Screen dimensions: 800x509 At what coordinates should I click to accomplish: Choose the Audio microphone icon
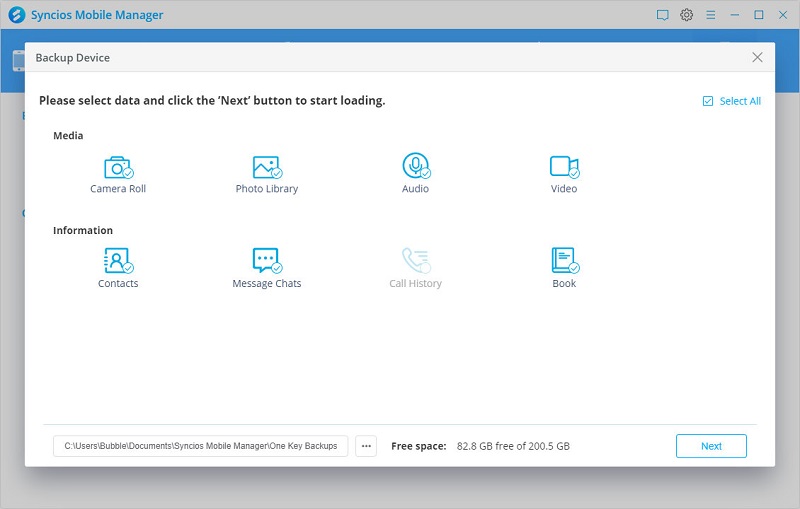click(x=415, y=166)
